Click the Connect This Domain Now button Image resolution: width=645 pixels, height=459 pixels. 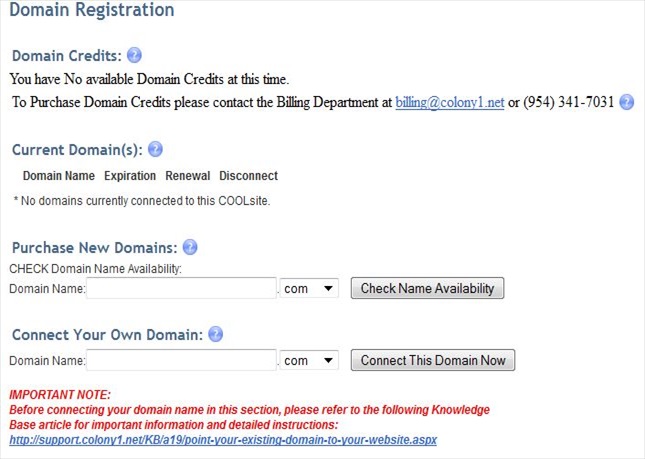coord(432,360)
